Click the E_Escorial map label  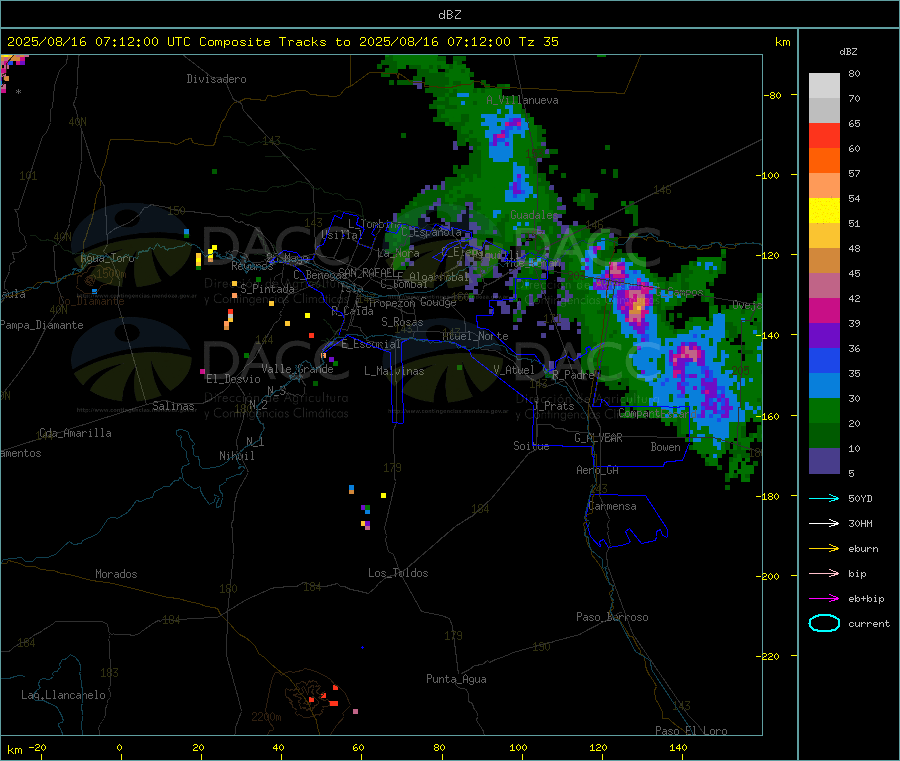[x=370, y=344]
